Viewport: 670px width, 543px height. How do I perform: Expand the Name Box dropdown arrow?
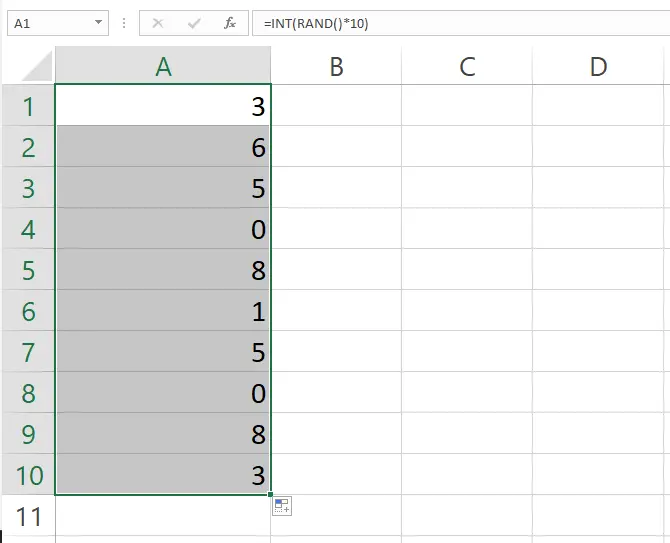point(98,22)
